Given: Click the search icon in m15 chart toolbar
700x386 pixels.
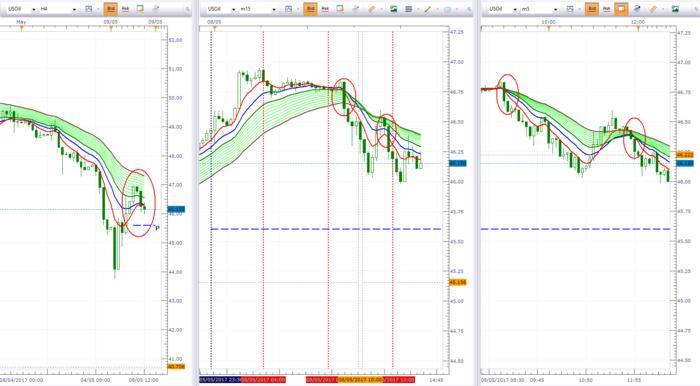Looking at the screenshot, I should tap(469, 9).
